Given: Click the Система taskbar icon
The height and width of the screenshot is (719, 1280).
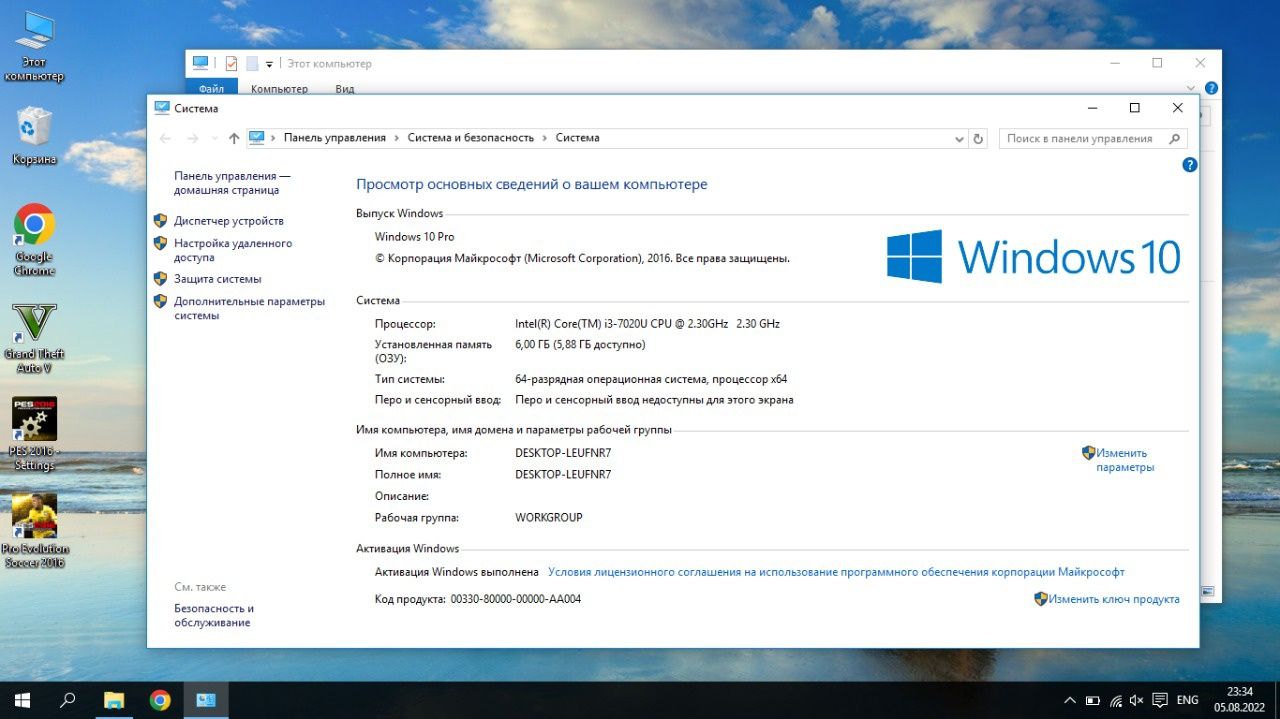Looking at the screenshot, I should coord(206,700).
